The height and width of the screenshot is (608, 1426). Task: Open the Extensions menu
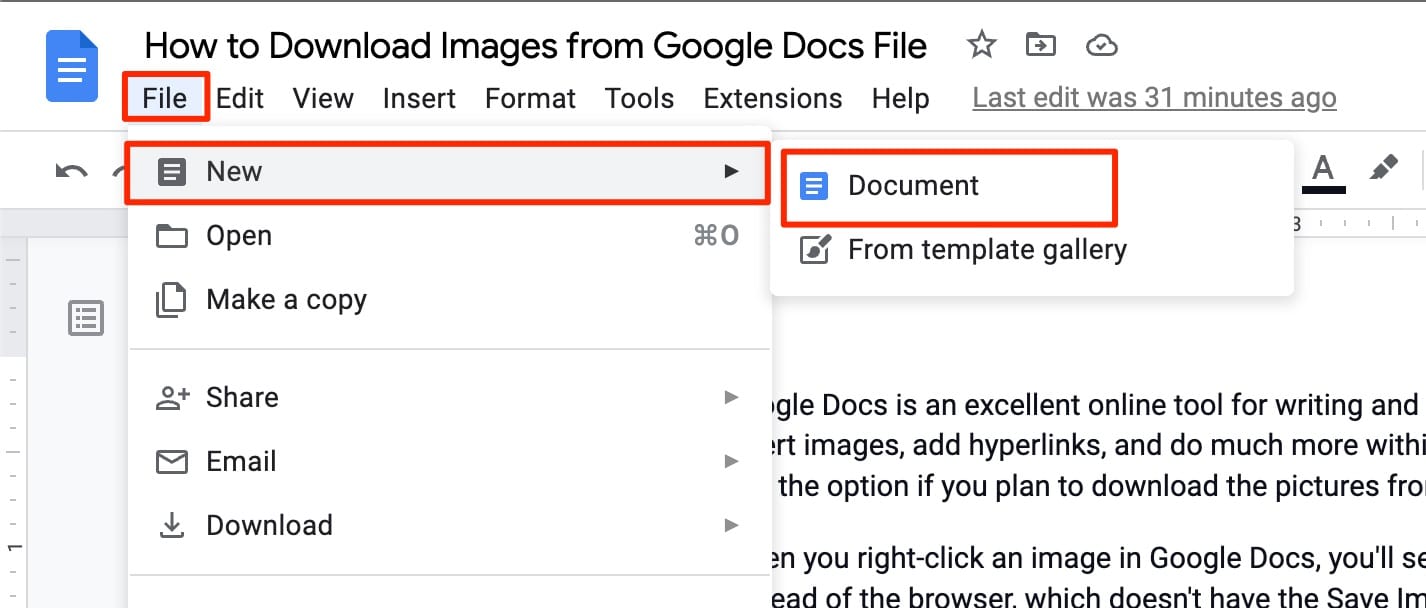(772, 98)
